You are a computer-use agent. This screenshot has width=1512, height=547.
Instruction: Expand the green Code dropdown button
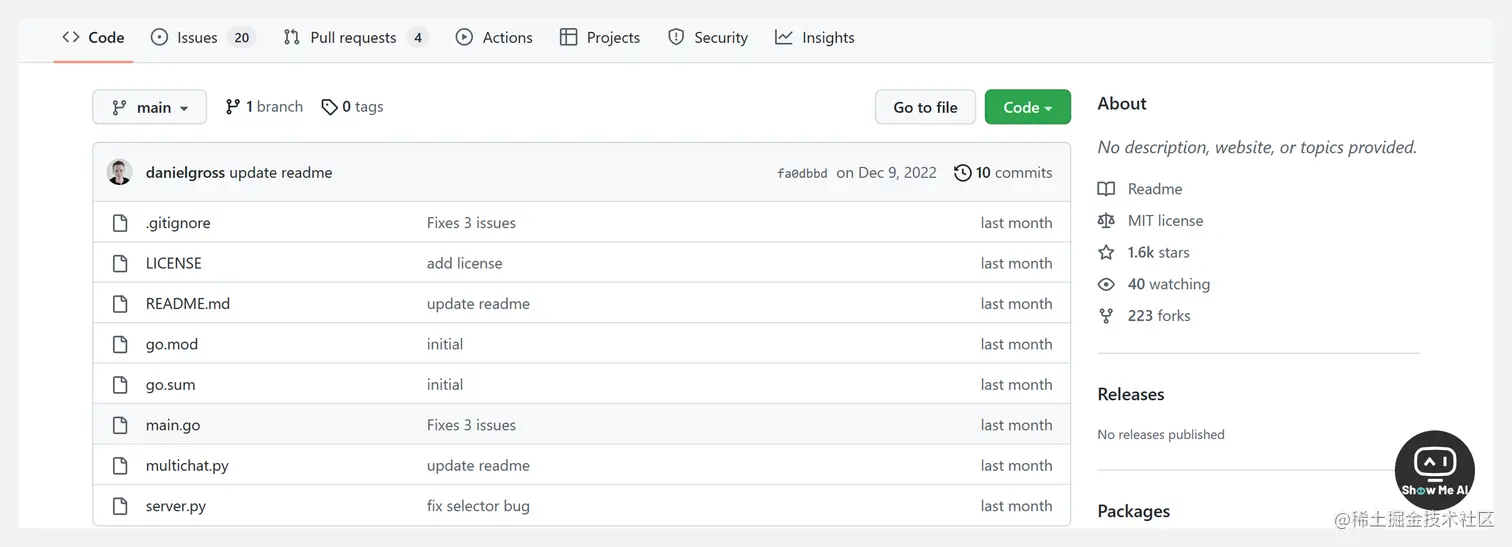click(1027, 107)
